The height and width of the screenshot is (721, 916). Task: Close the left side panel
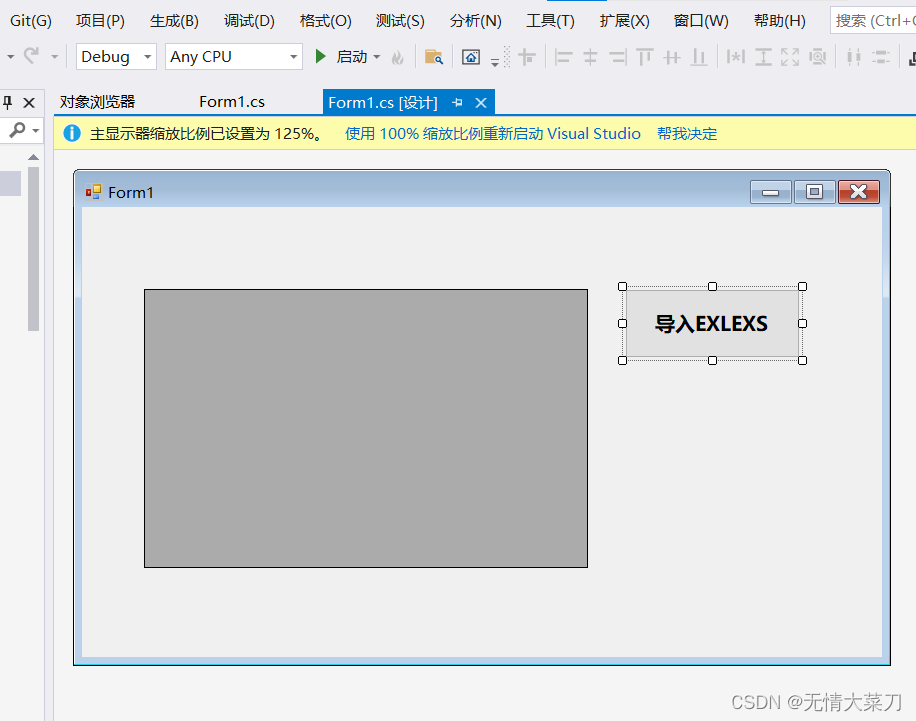coord(29,103)
